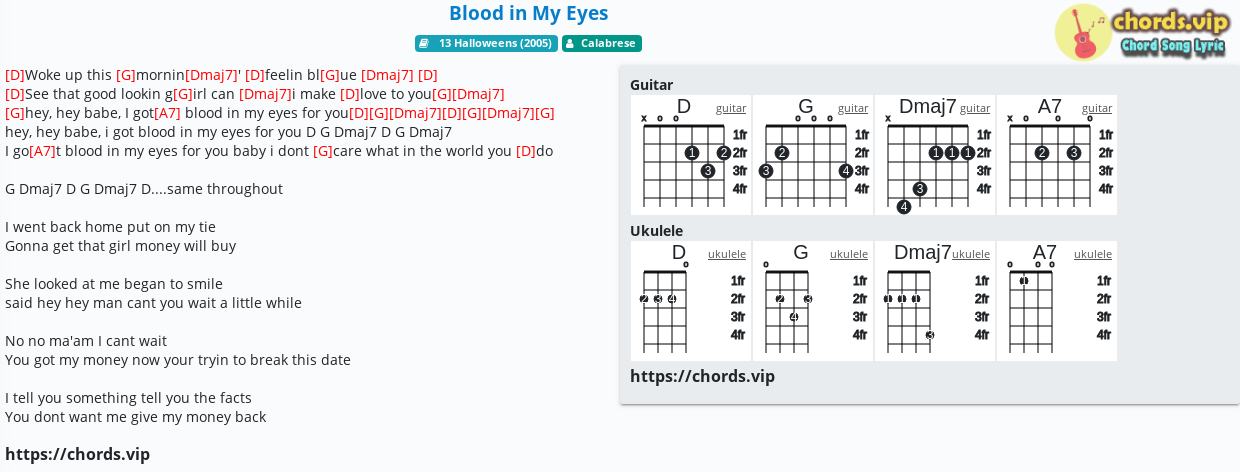This screenshot has height=472, width=1240.
Task: Click the user icon in Calabrese tag
Action: pos(571,43)
